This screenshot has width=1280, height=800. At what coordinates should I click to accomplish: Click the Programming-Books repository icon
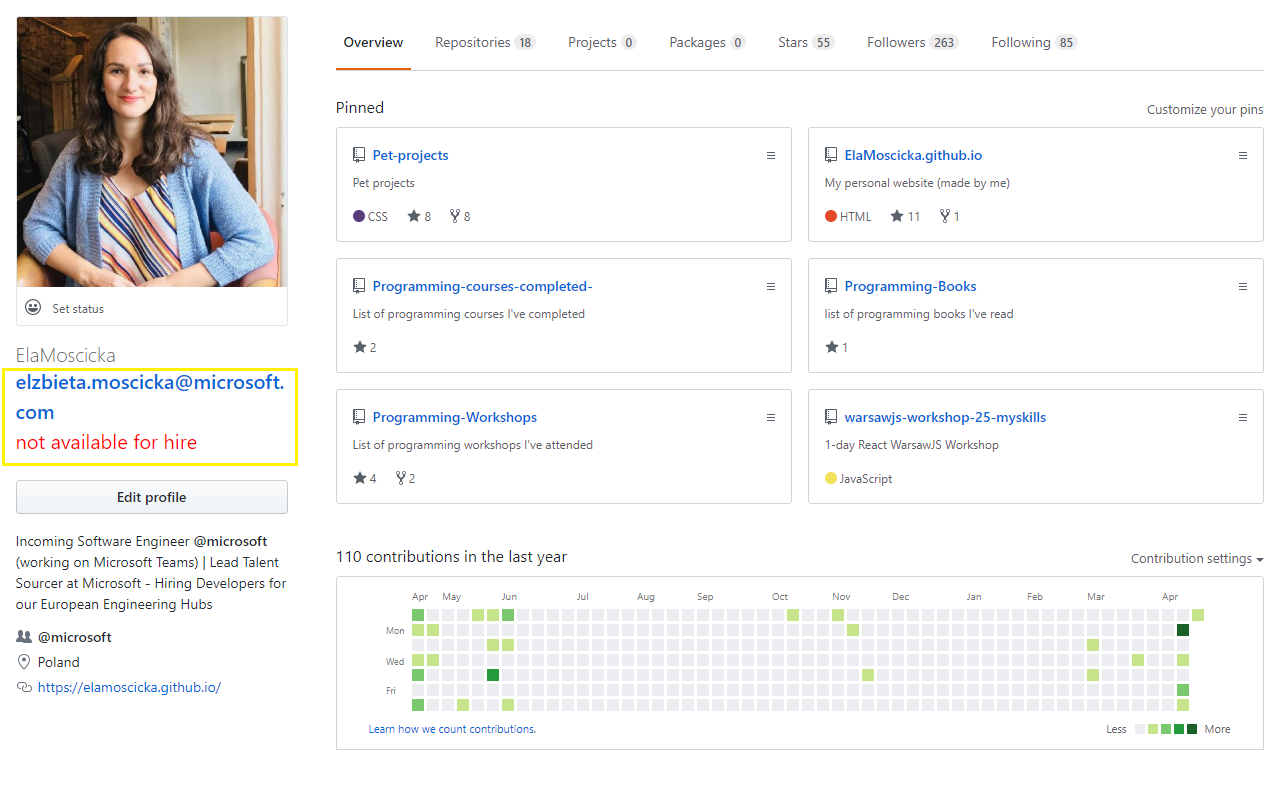click(x=831, y=286)
